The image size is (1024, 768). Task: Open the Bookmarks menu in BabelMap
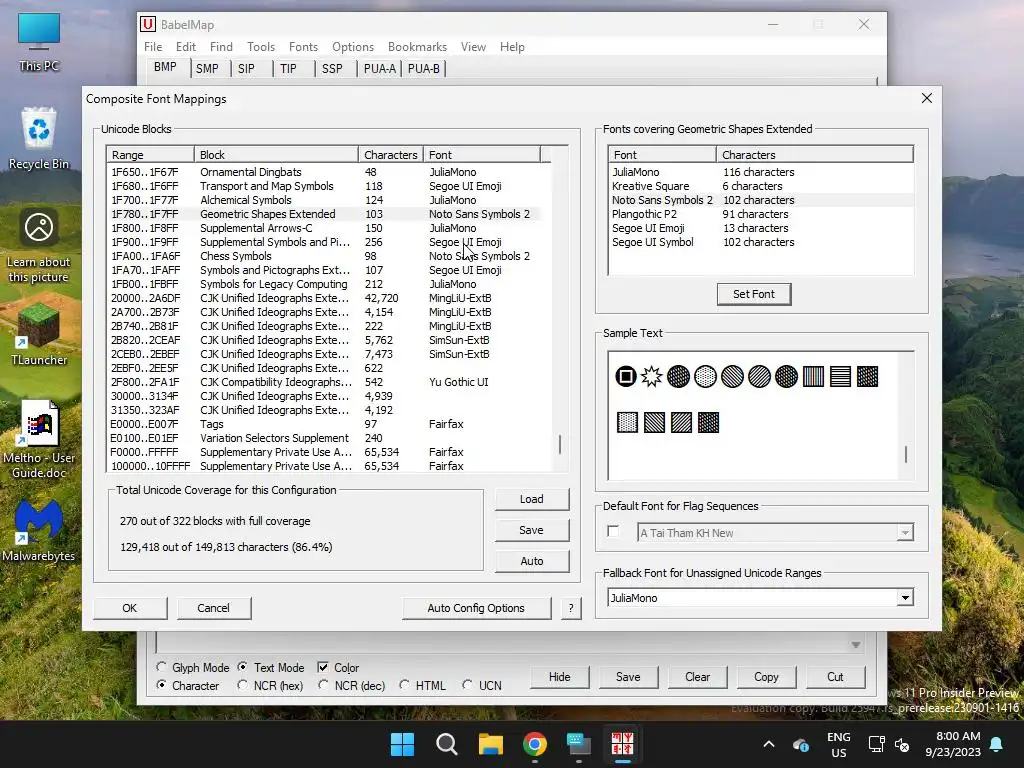[417, 46]
